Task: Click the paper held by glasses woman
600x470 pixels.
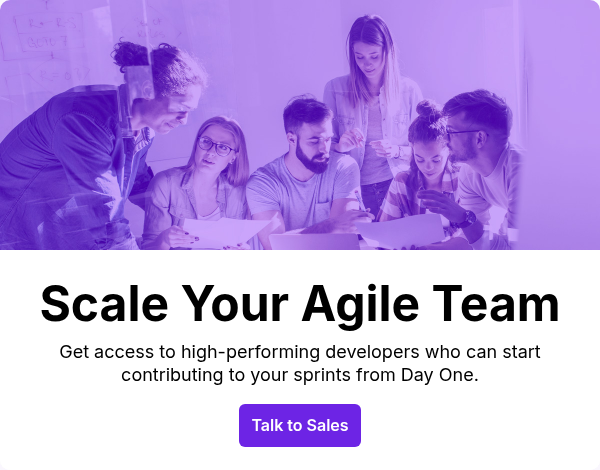Action: tap(222, 232)
